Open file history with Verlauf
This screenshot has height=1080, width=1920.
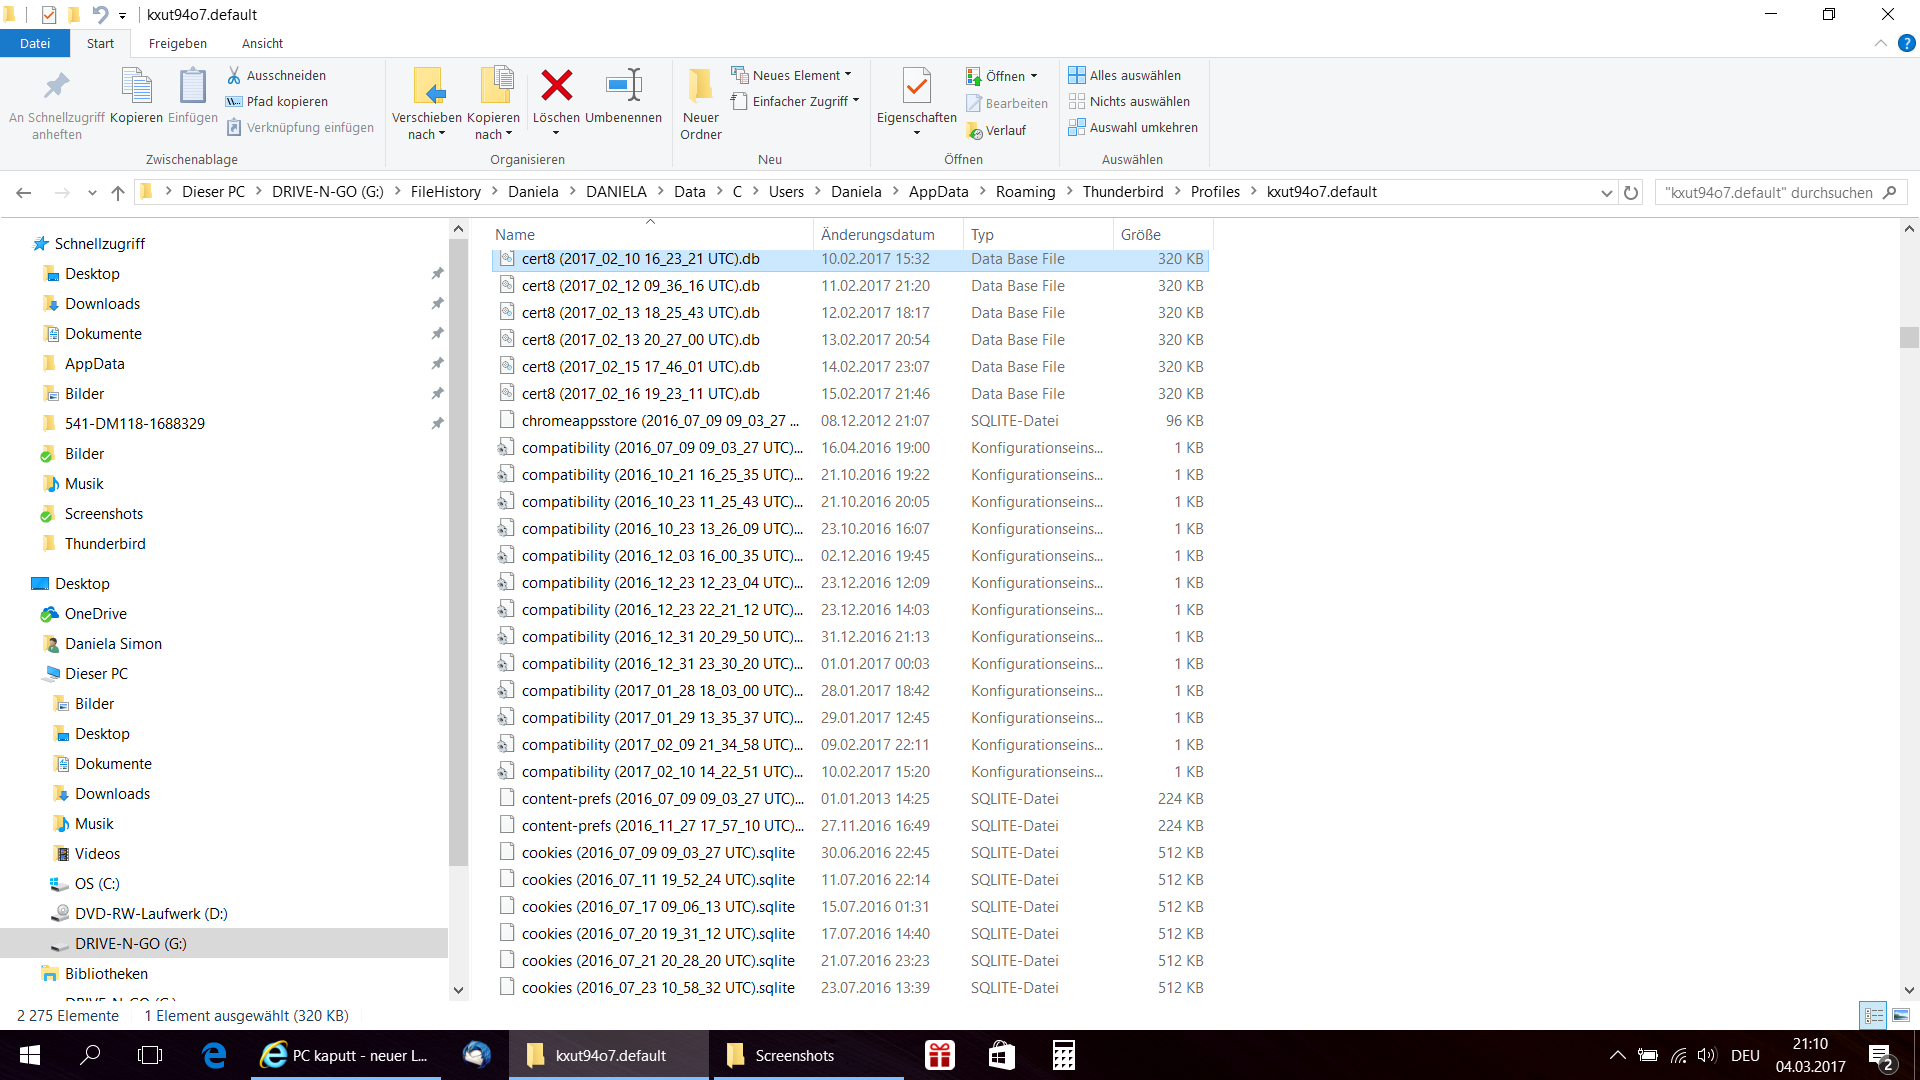coord(996,131)
